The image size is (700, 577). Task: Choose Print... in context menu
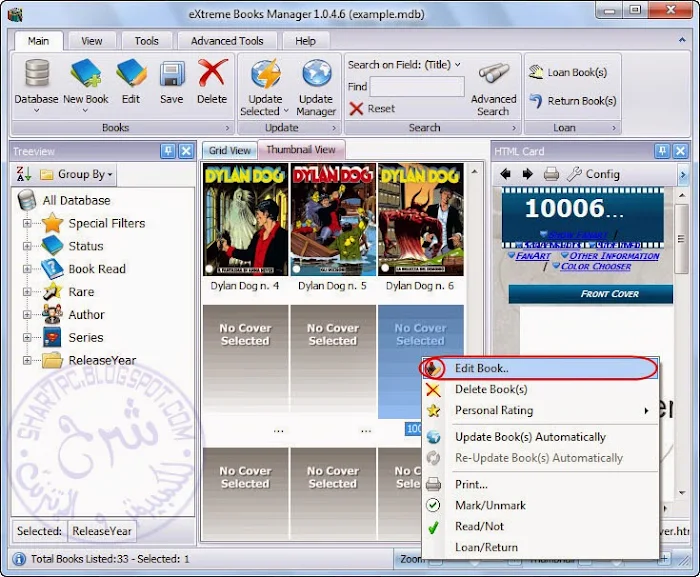(x=540, y=484)
